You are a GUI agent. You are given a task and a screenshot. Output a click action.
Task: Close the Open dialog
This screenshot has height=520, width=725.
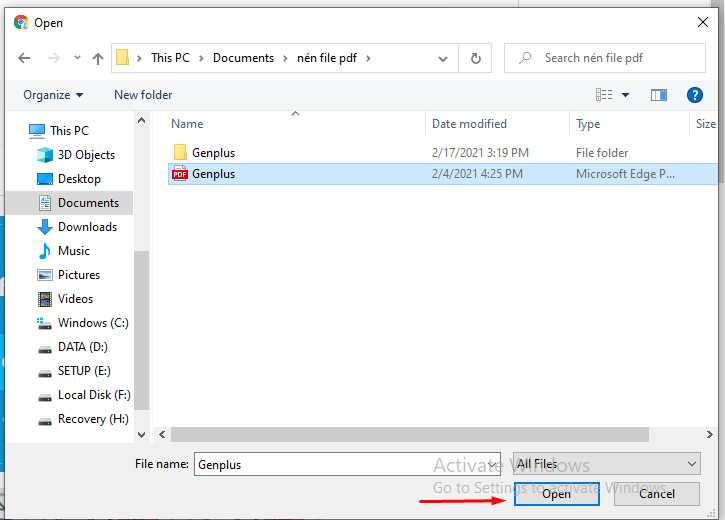point(703,22)
